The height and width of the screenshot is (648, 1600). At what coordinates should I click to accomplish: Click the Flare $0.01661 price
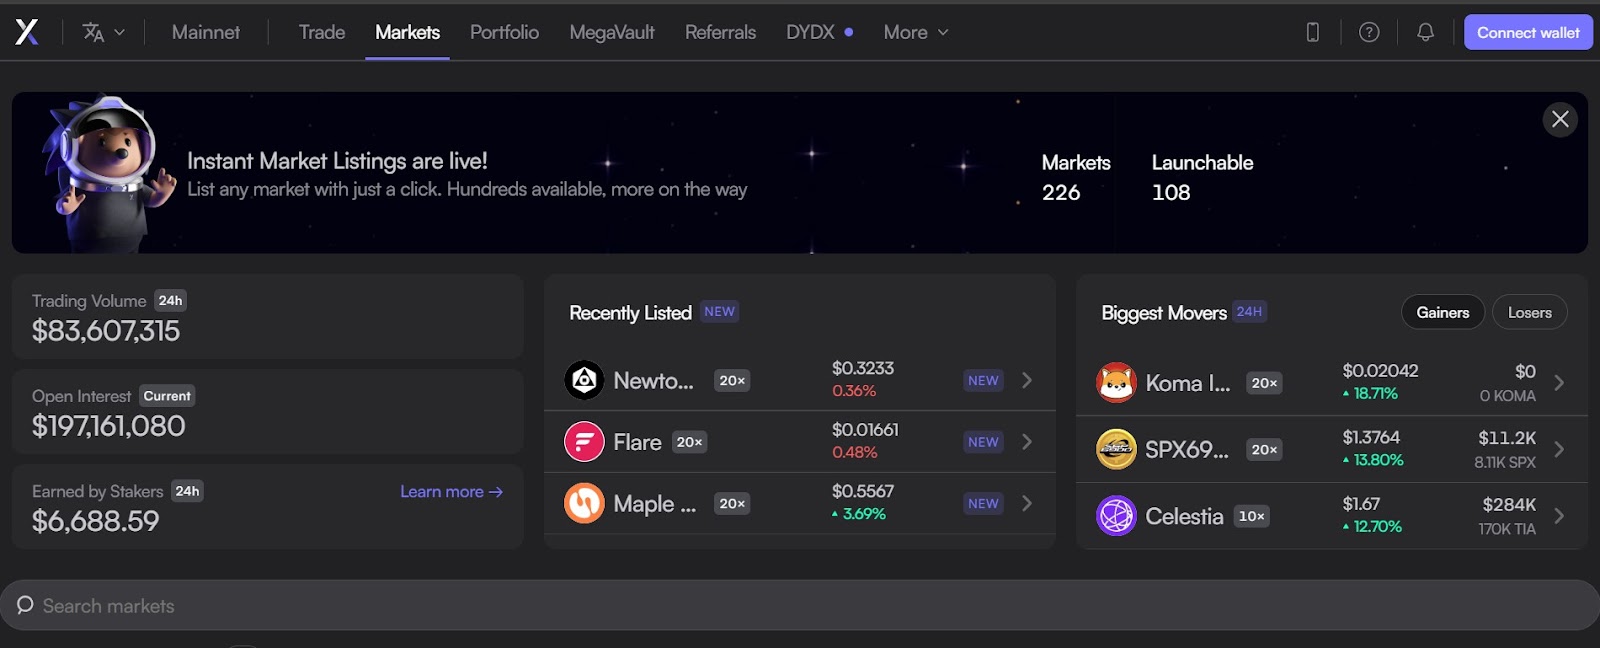[x=865, y=430]
